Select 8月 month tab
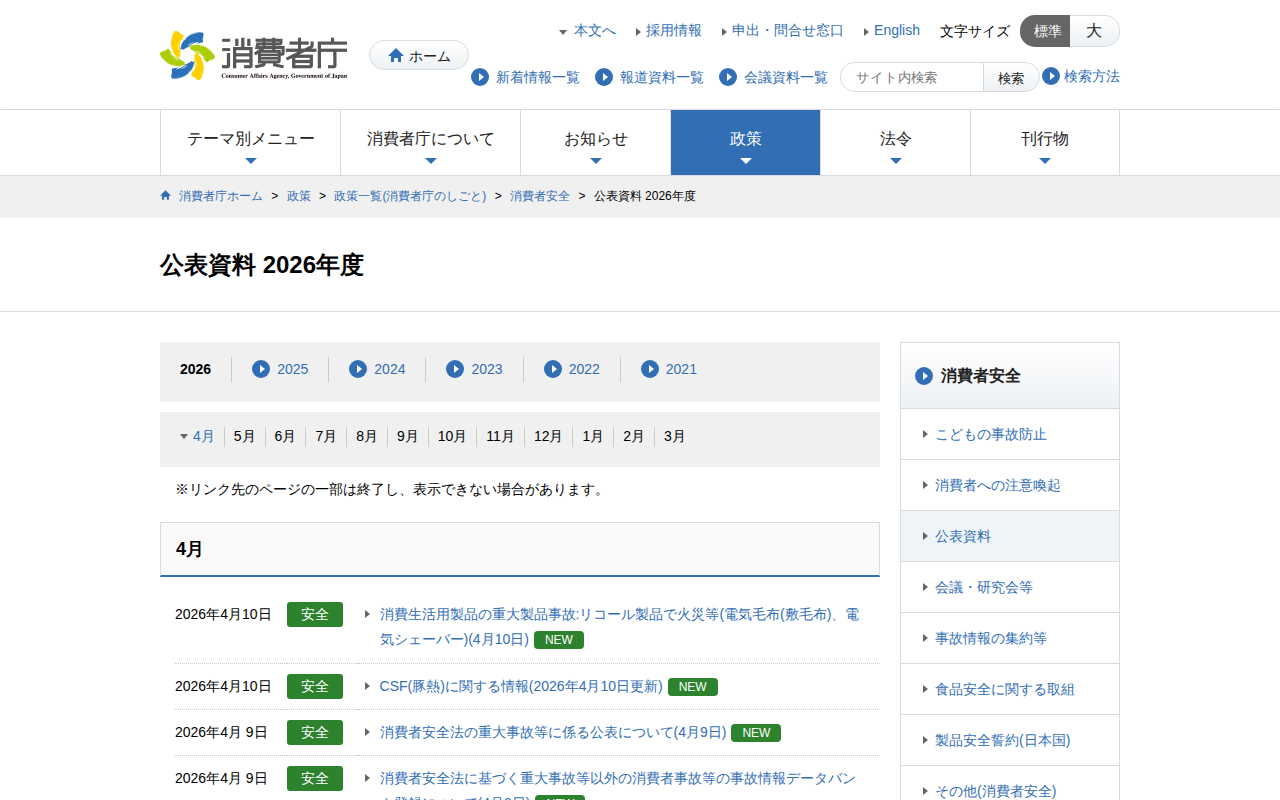Viewport: 1280px width, 800px height. click(367, 436)
